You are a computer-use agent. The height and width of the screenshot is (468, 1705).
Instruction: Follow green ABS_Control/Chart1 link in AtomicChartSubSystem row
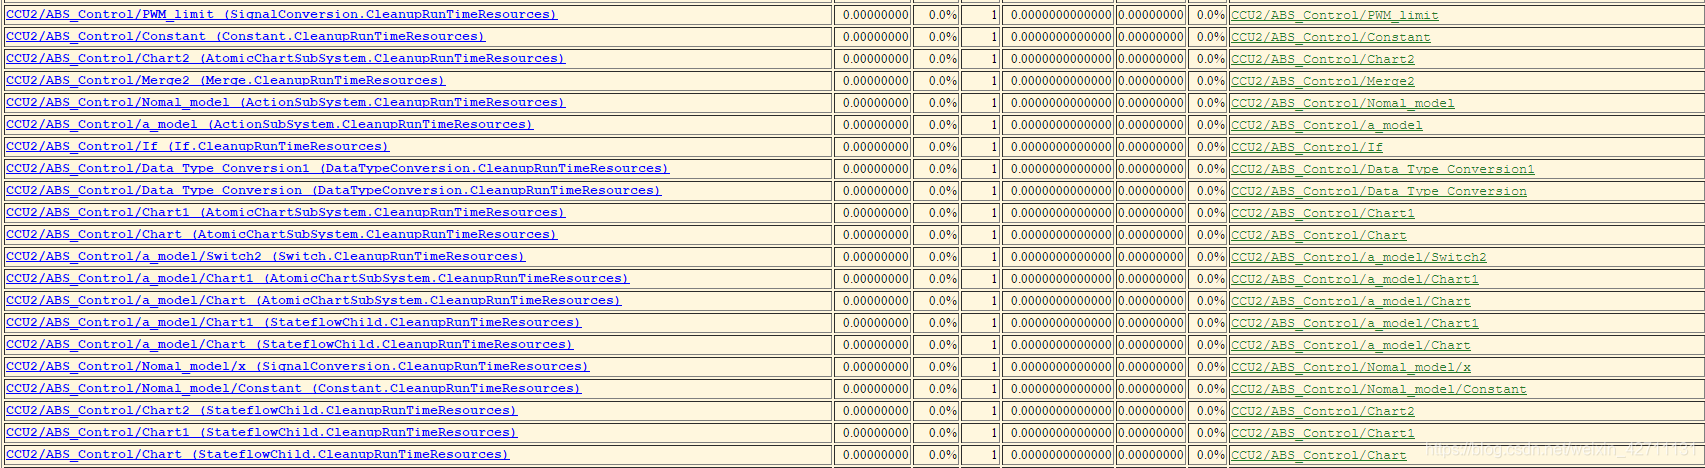[x=1323, y=214]
